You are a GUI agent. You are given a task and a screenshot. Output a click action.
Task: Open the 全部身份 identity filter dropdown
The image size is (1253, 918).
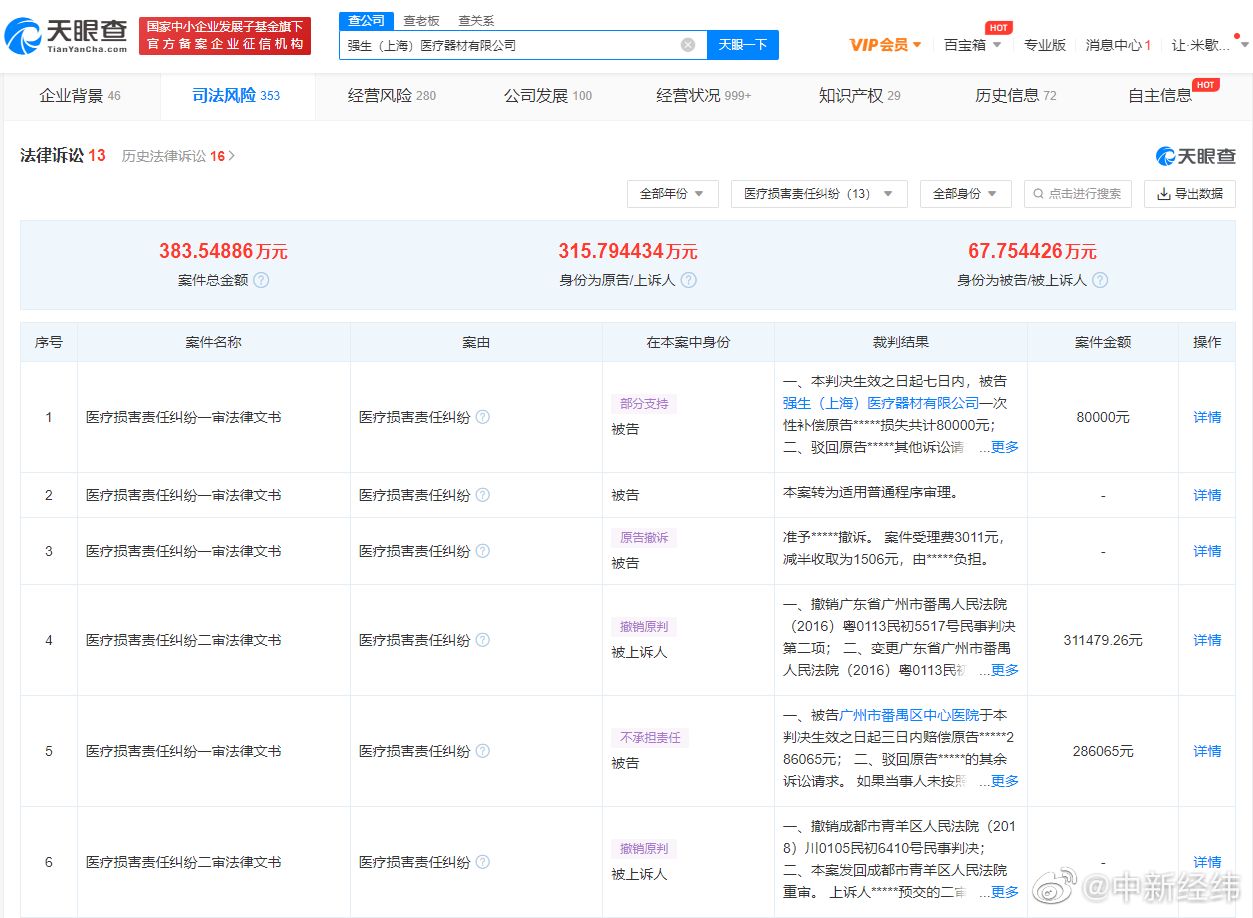tap(965, 194)
